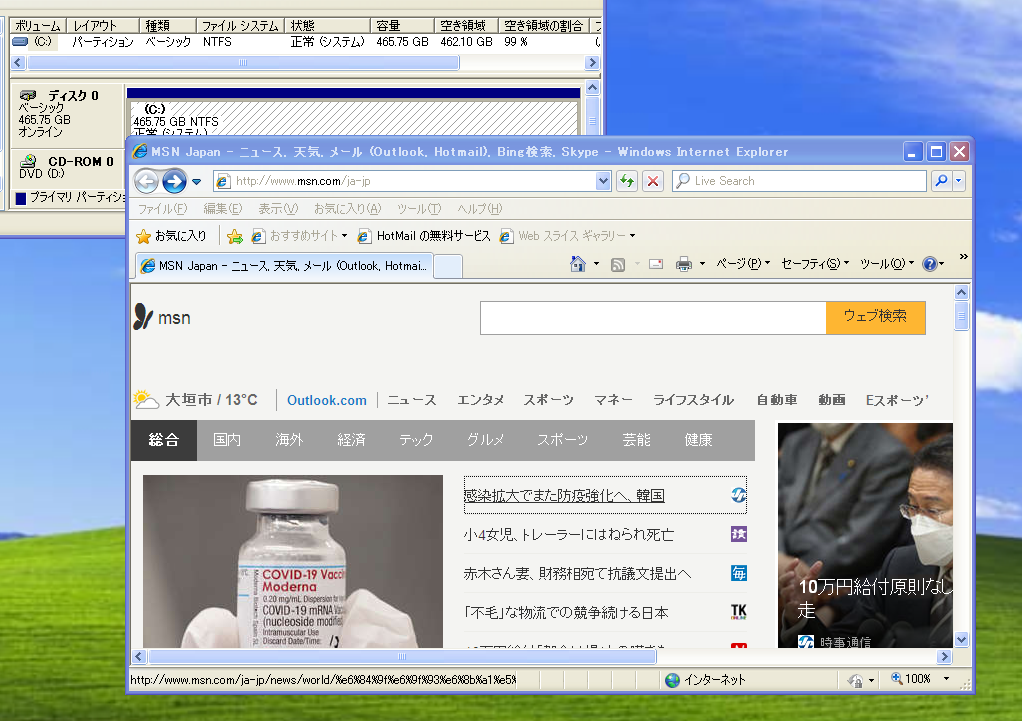Viewport: 1022px width, 721px height.
Task: Select the (C:) volume row in Disk Management
Action: [x=304, y=42]
